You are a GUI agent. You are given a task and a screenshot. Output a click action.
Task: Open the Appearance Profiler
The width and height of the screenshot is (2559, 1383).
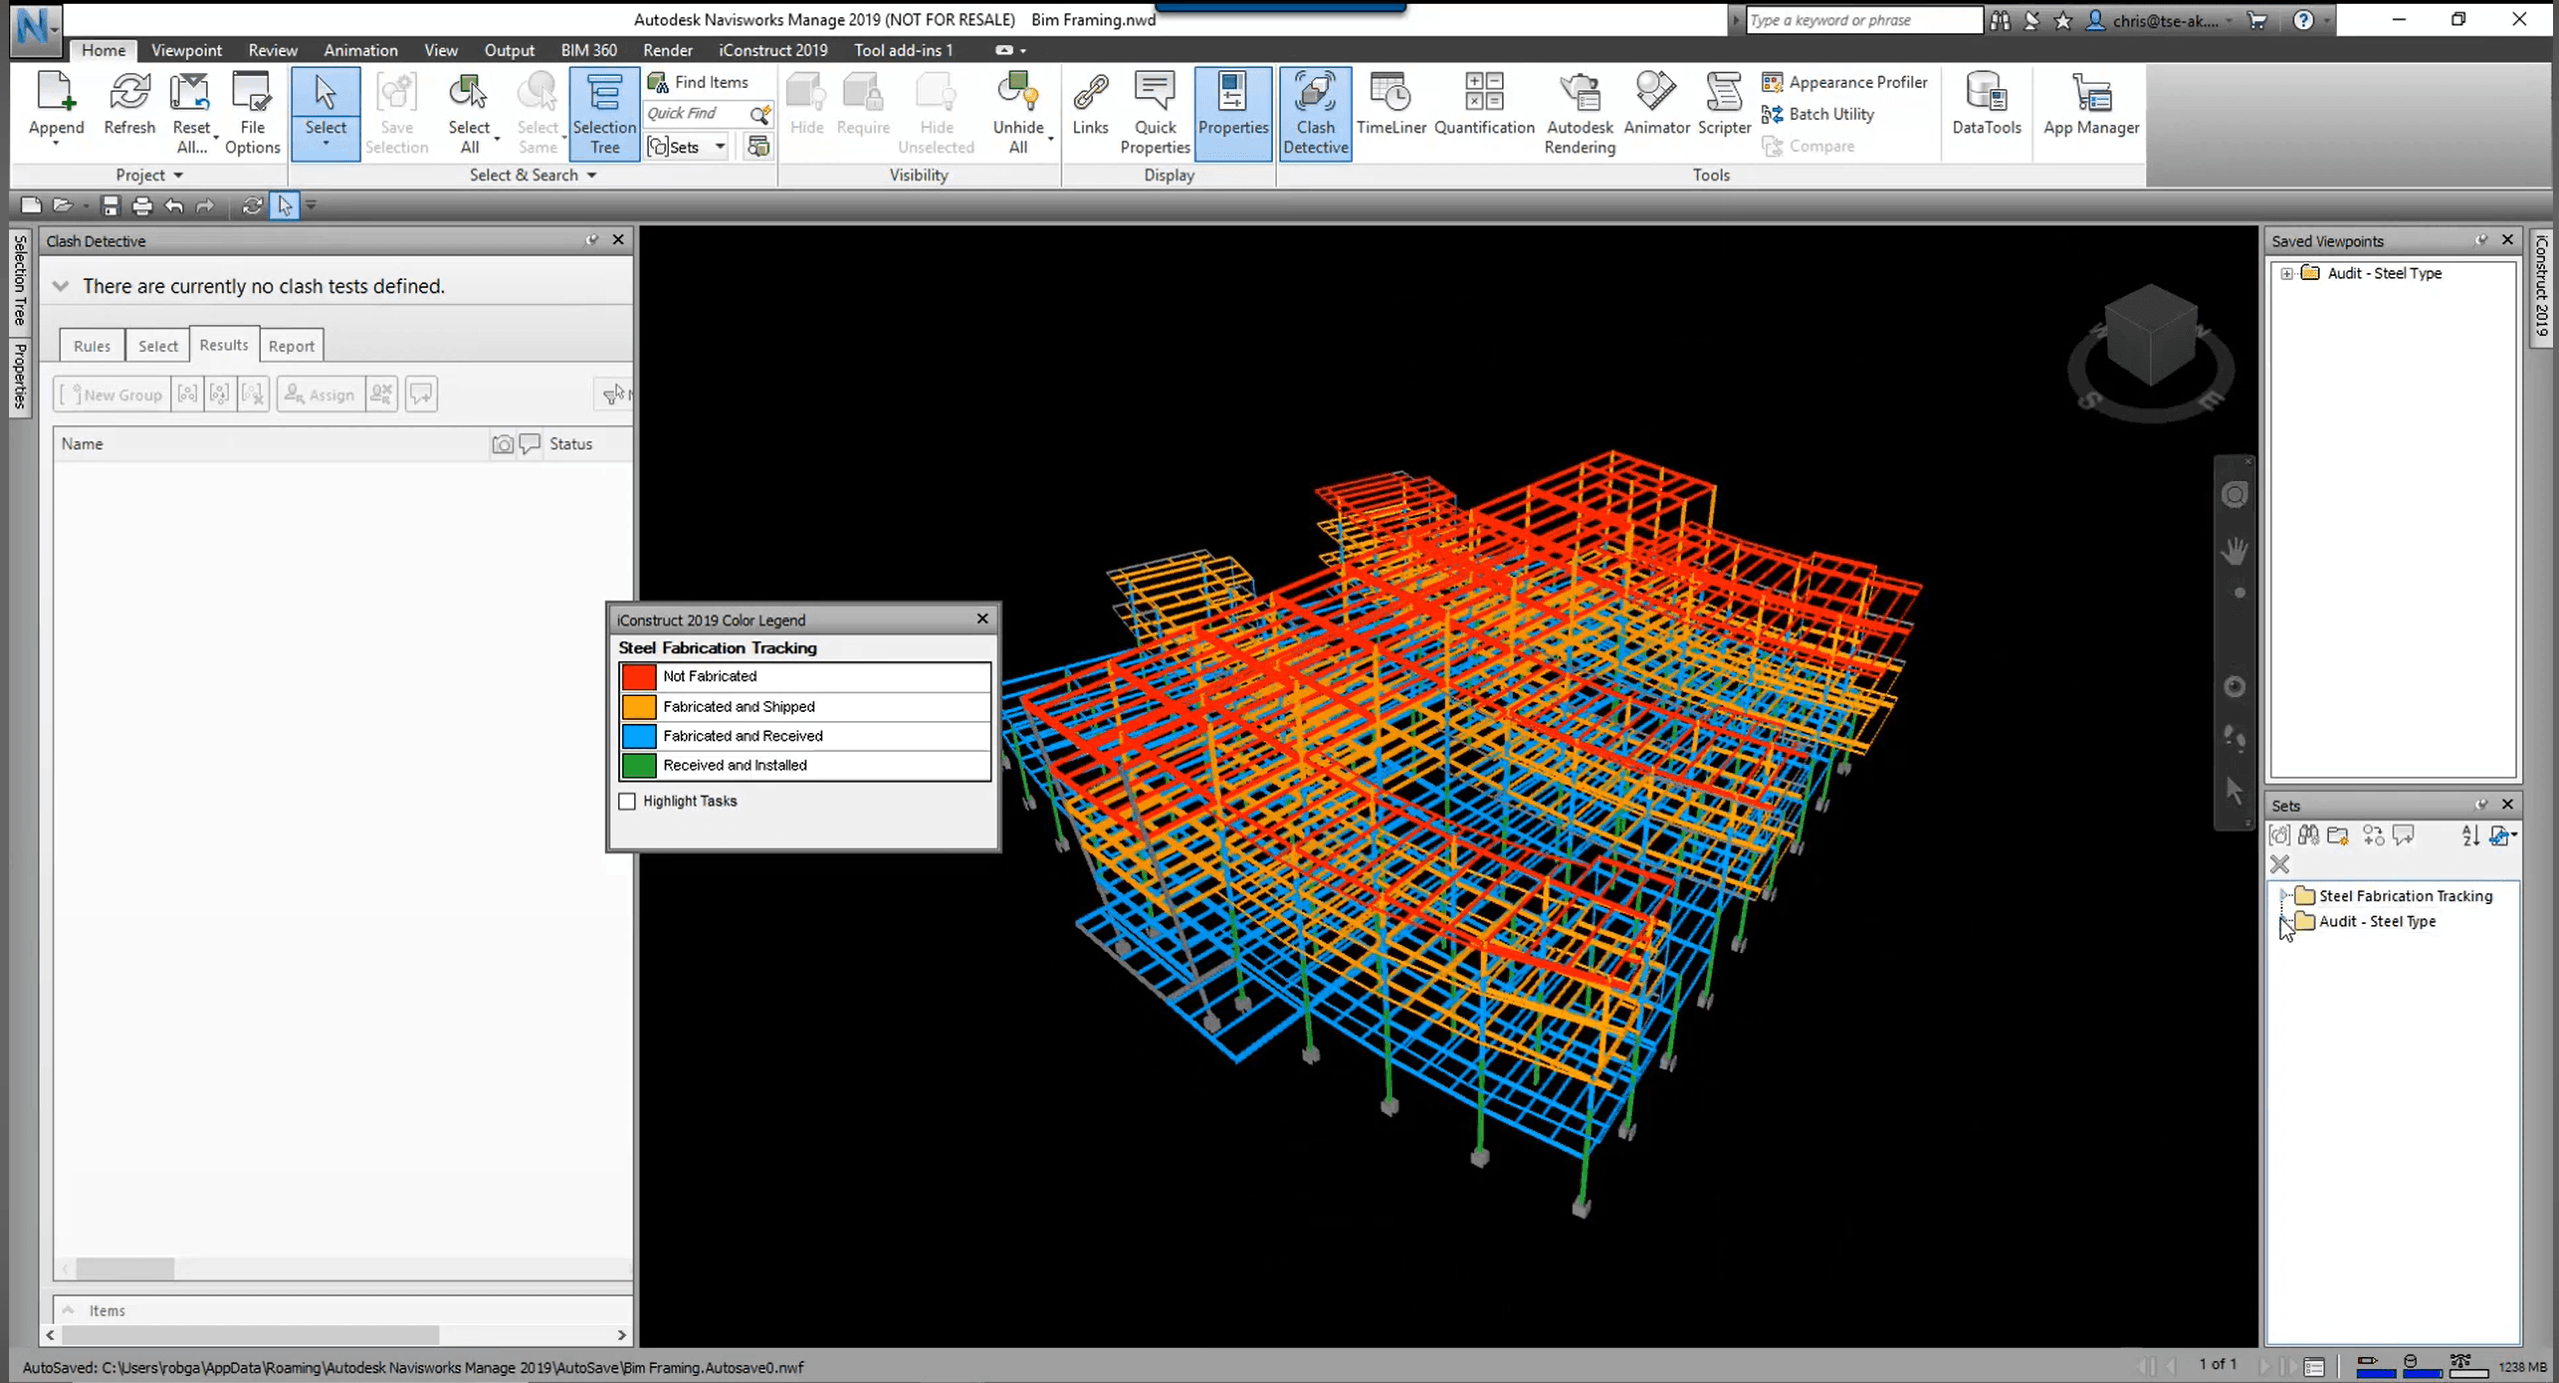click(1846, 82)
